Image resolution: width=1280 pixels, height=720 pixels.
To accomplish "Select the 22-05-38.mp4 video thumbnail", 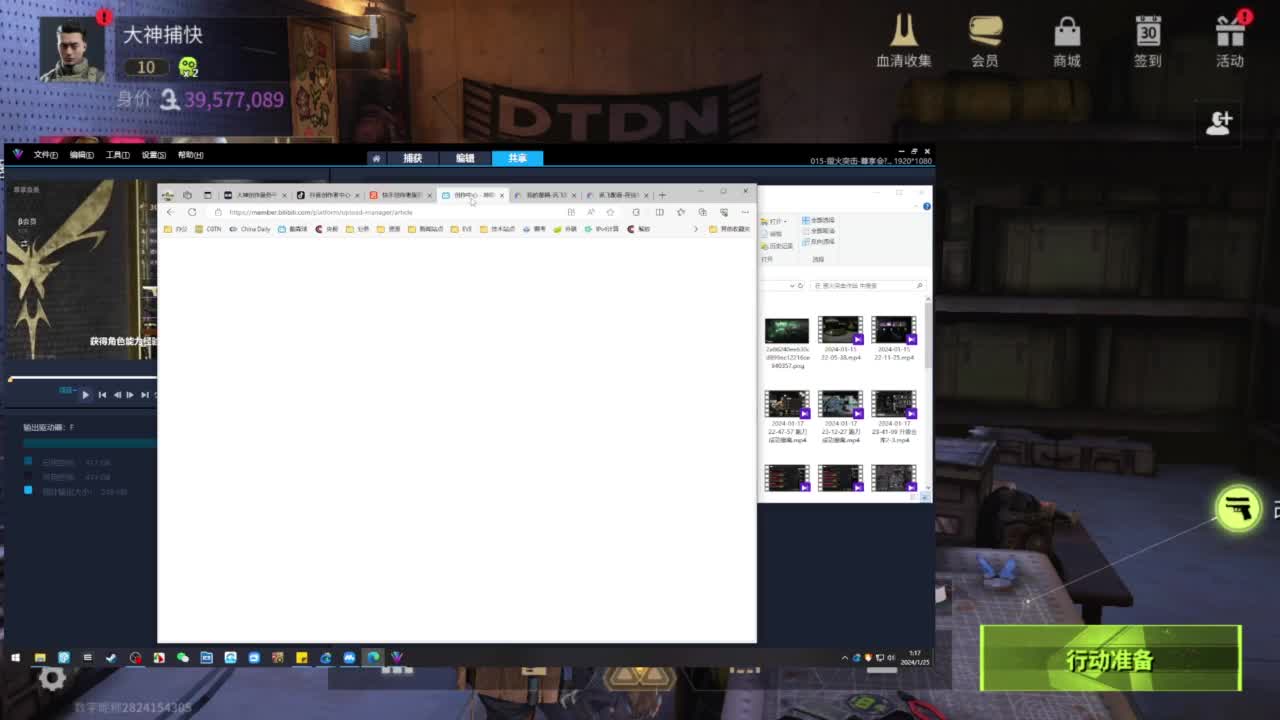I will pyautogui.click(x=840, y=330).
